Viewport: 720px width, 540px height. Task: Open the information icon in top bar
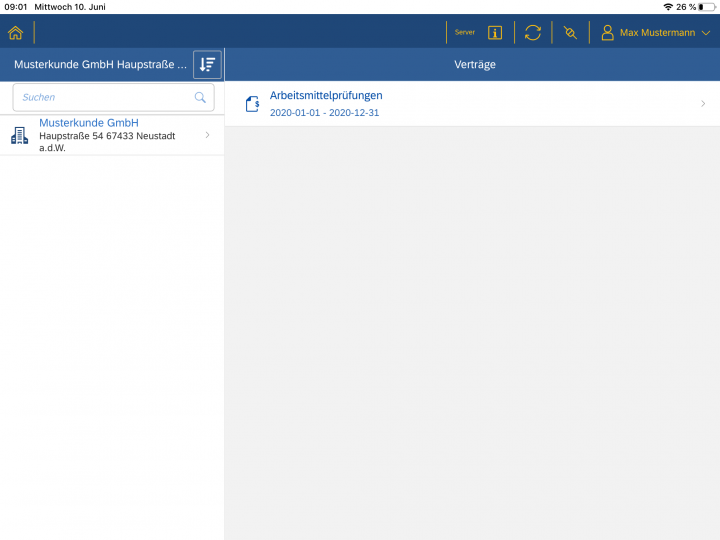[x=495, y=32]
